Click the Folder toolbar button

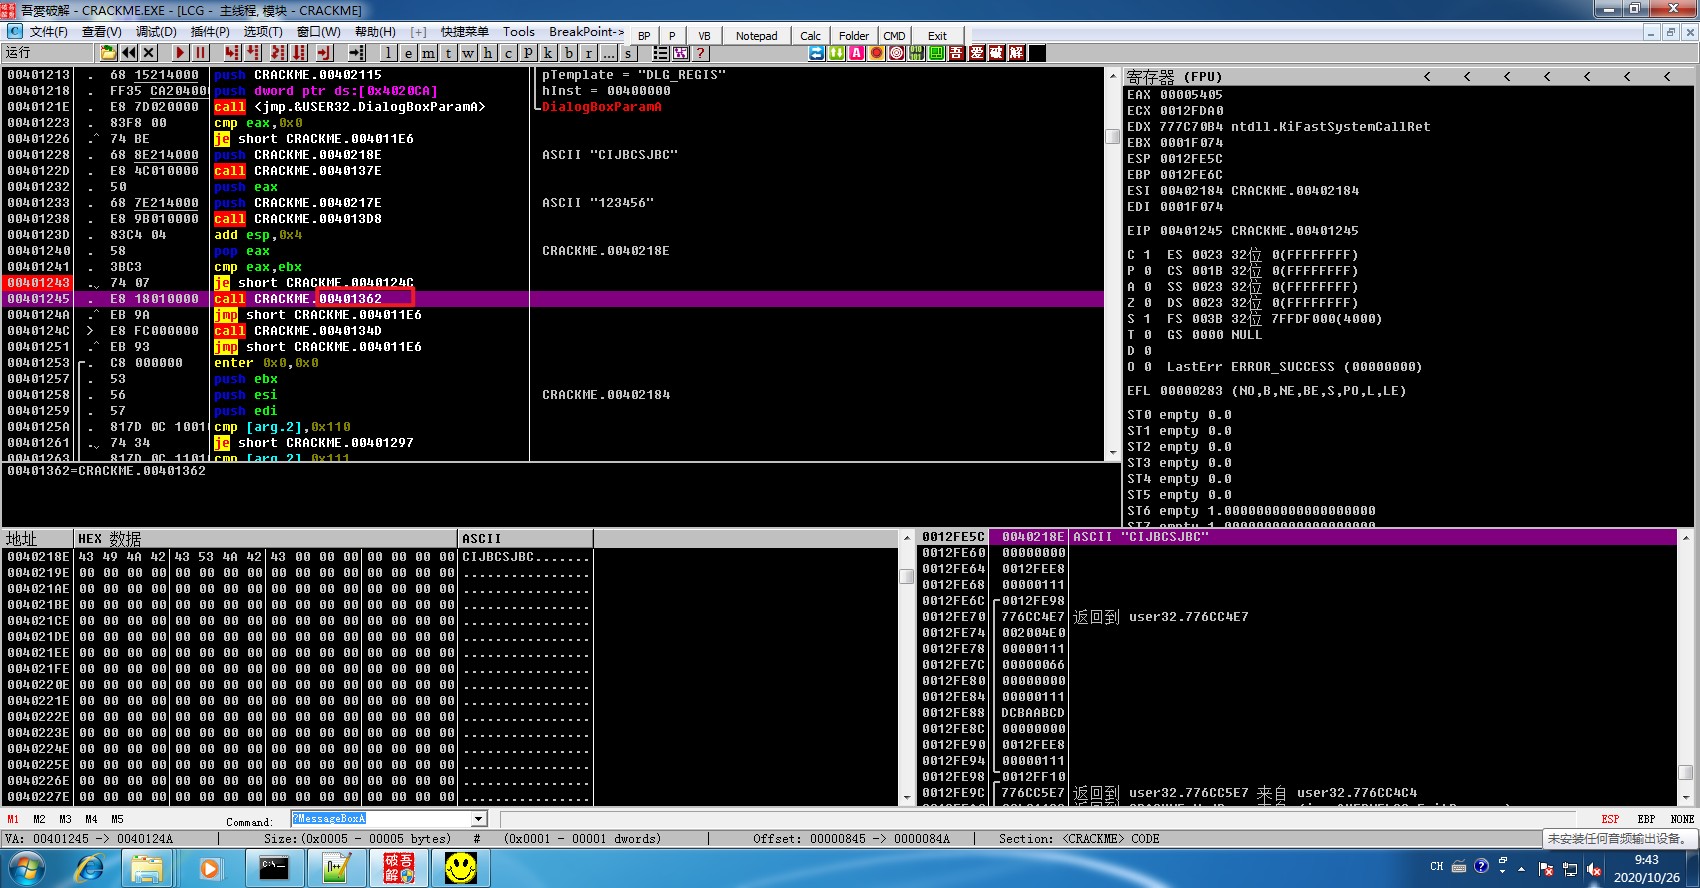[x=853, y=36]
